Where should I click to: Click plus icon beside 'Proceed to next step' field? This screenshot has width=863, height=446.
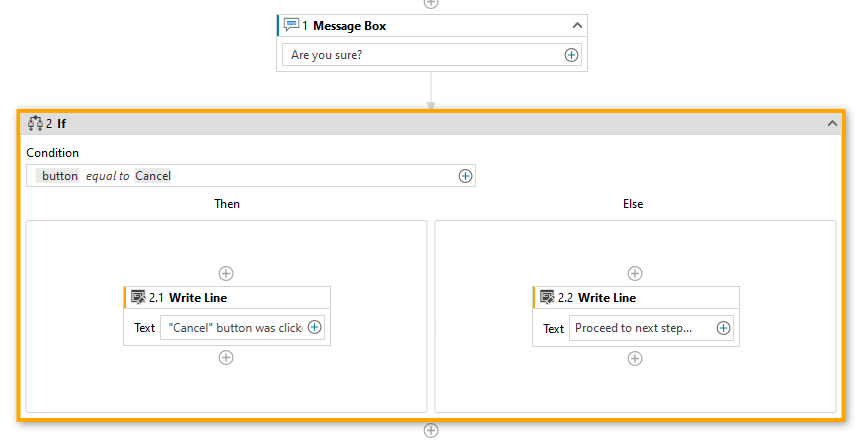coord(723,327)
